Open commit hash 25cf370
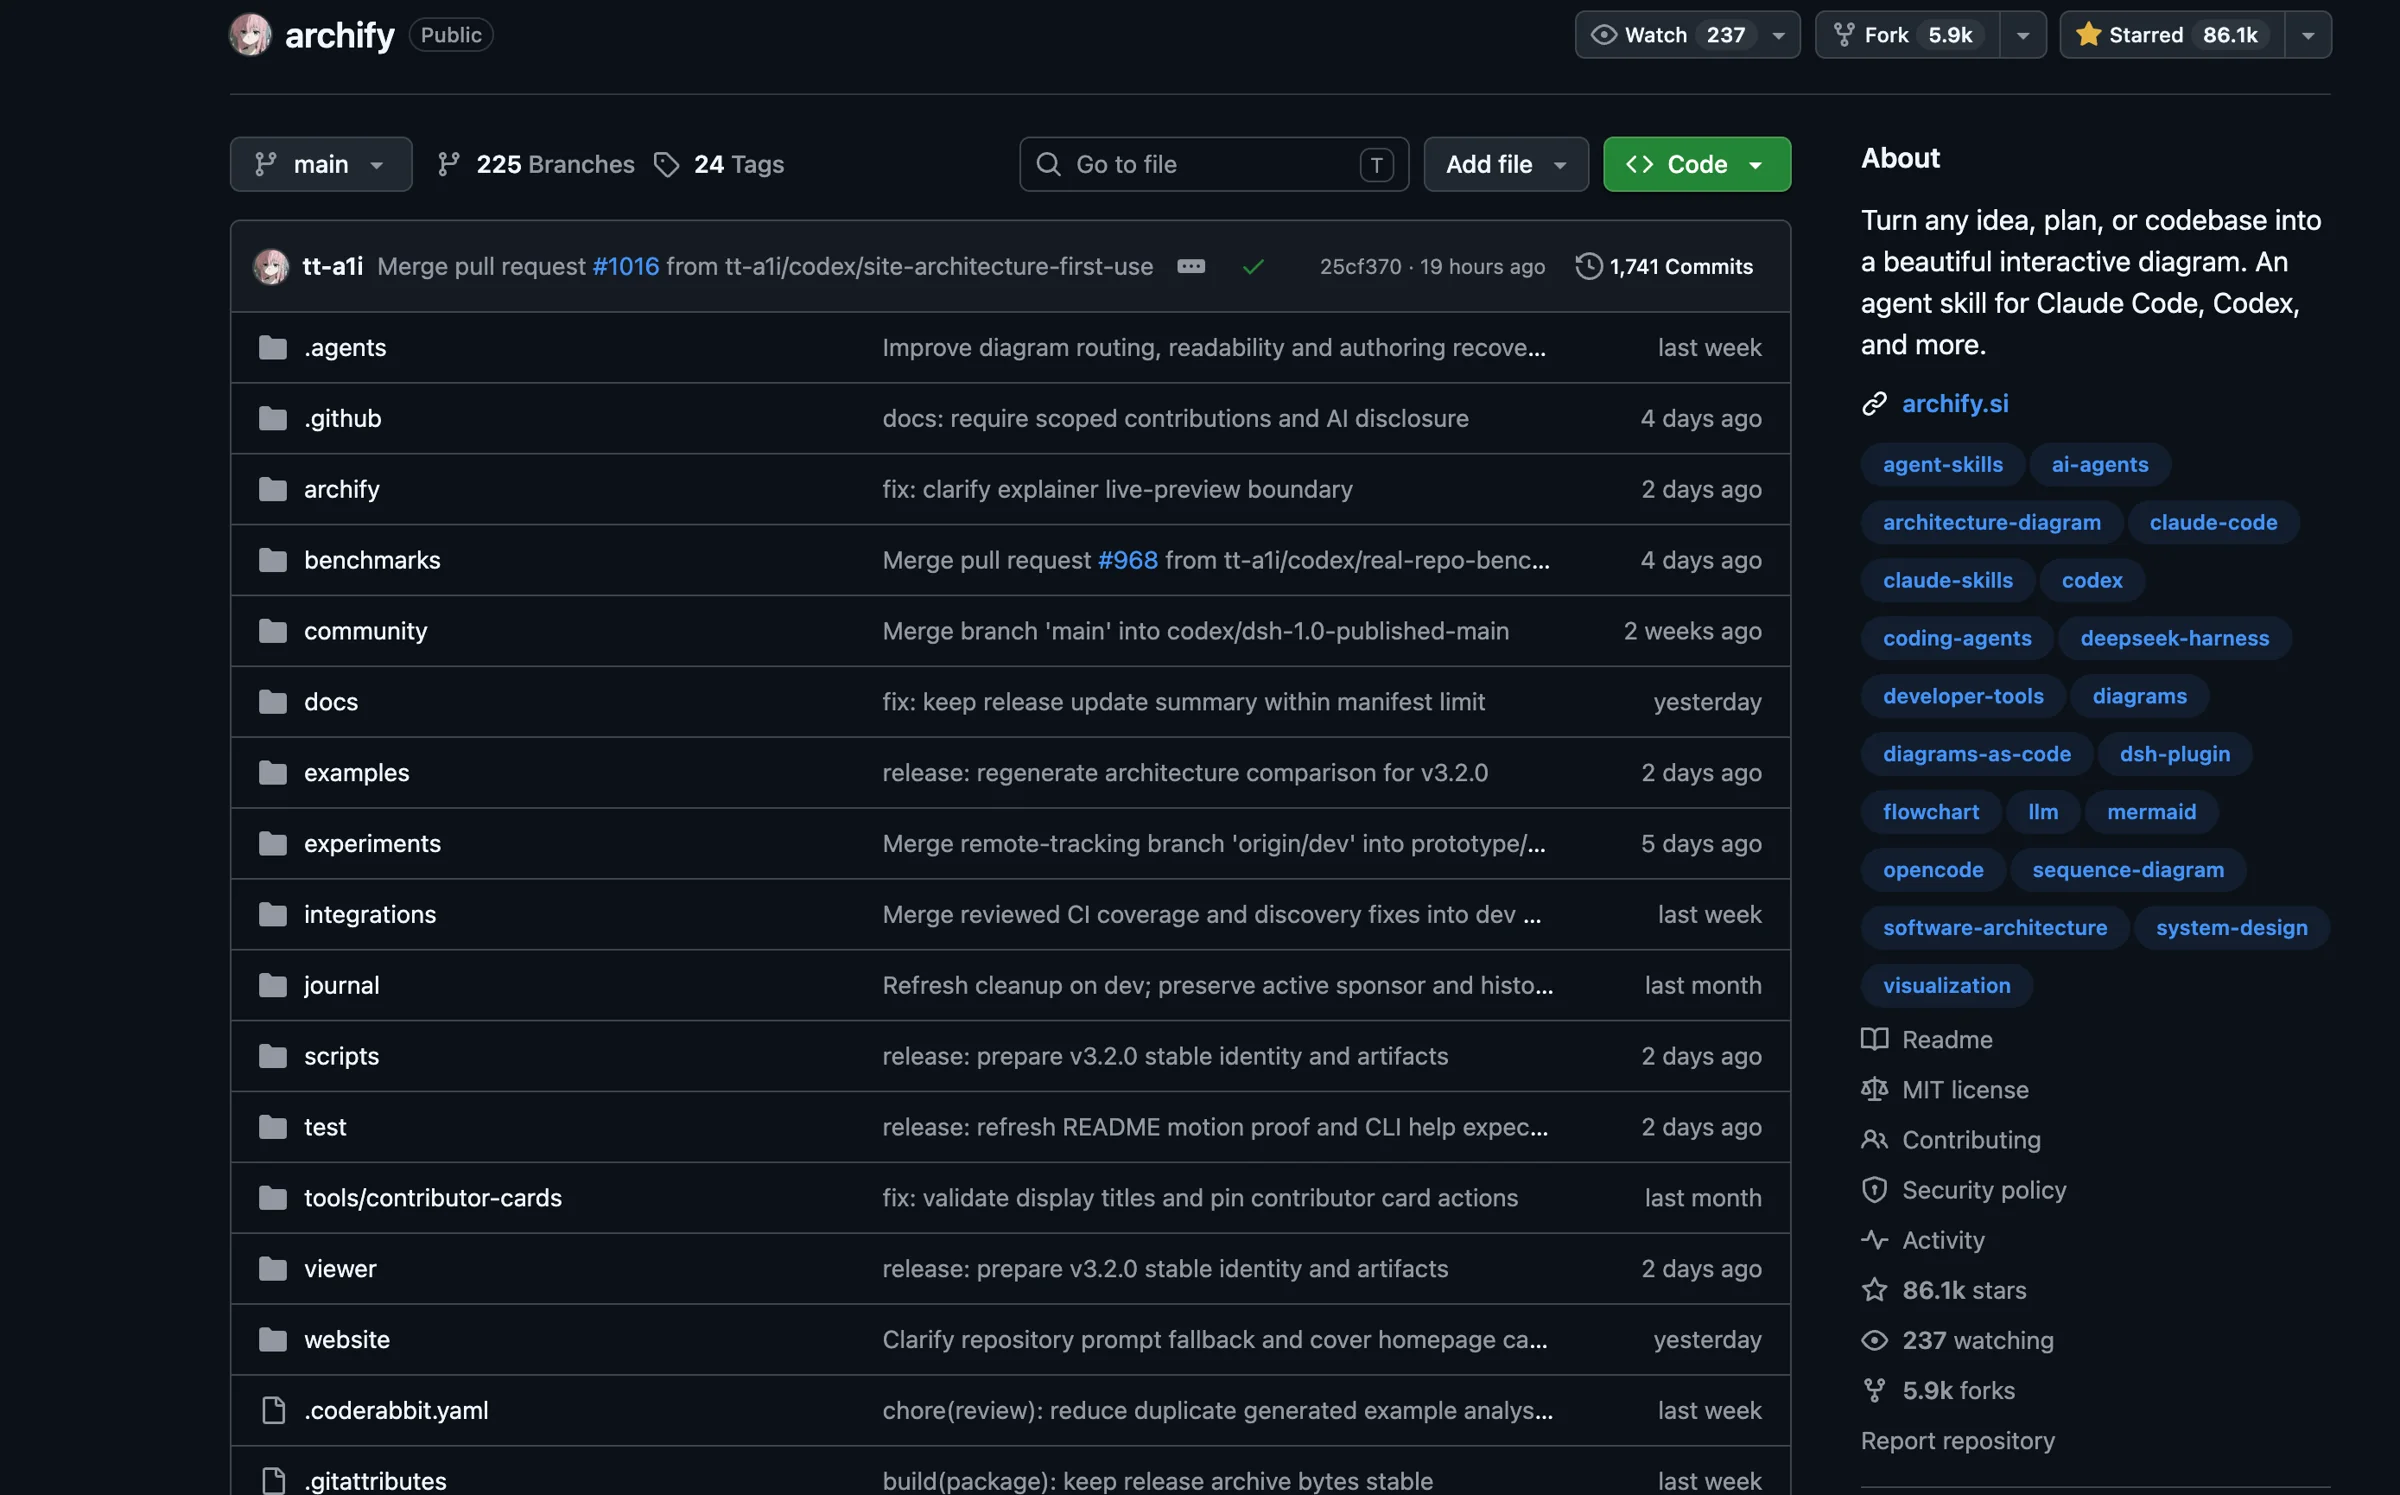The height and width of the screenshot is (1495, 2400). 1360,266
